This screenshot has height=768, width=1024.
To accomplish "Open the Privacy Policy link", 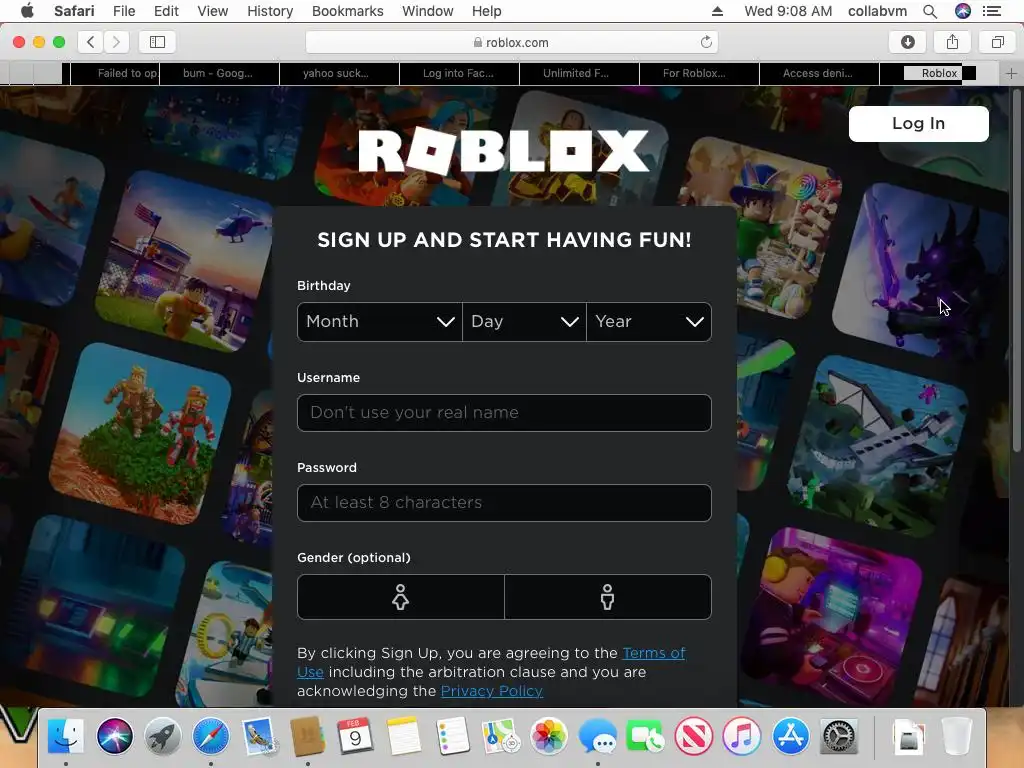I will (492, 691).
